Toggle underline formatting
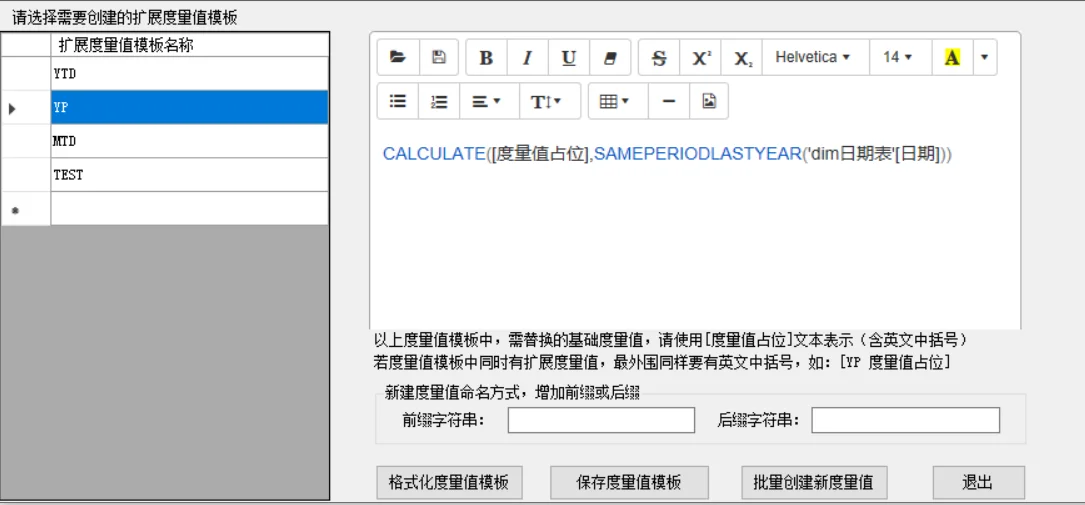Image resolution: width=1085 pixels, height=505 pixels. tap(569, 57)
